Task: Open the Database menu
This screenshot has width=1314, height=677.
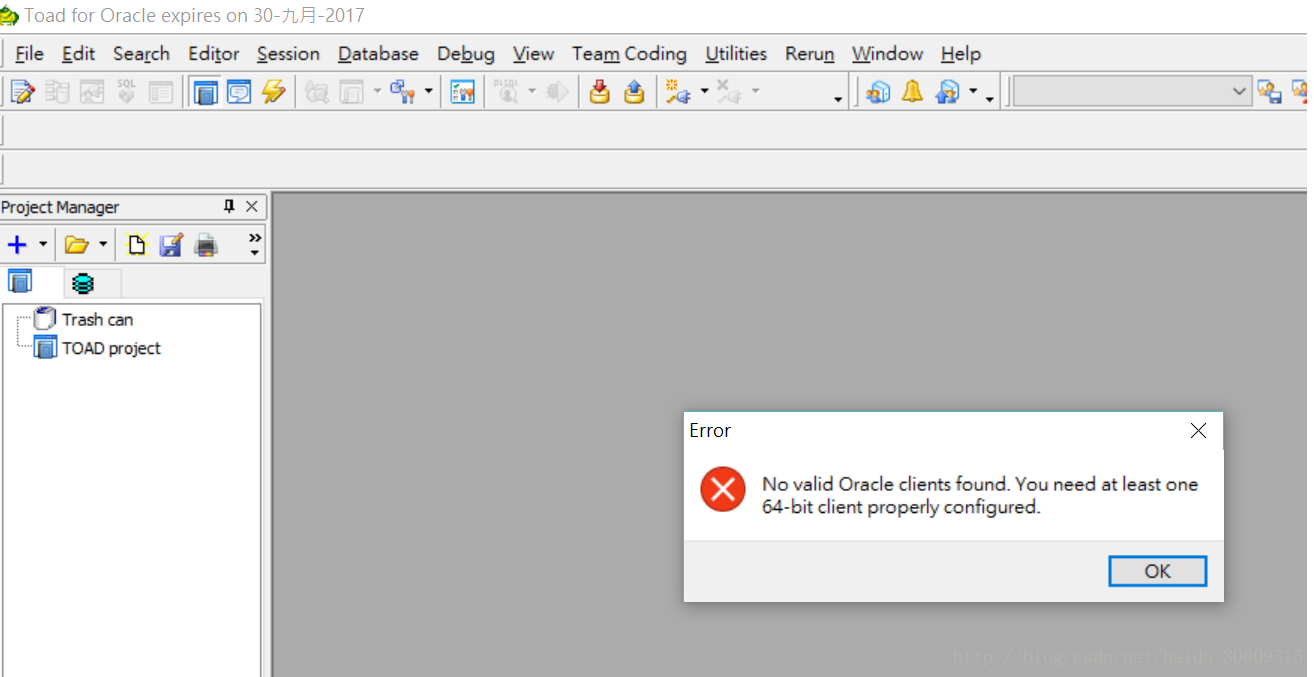Action: (378, 54)
